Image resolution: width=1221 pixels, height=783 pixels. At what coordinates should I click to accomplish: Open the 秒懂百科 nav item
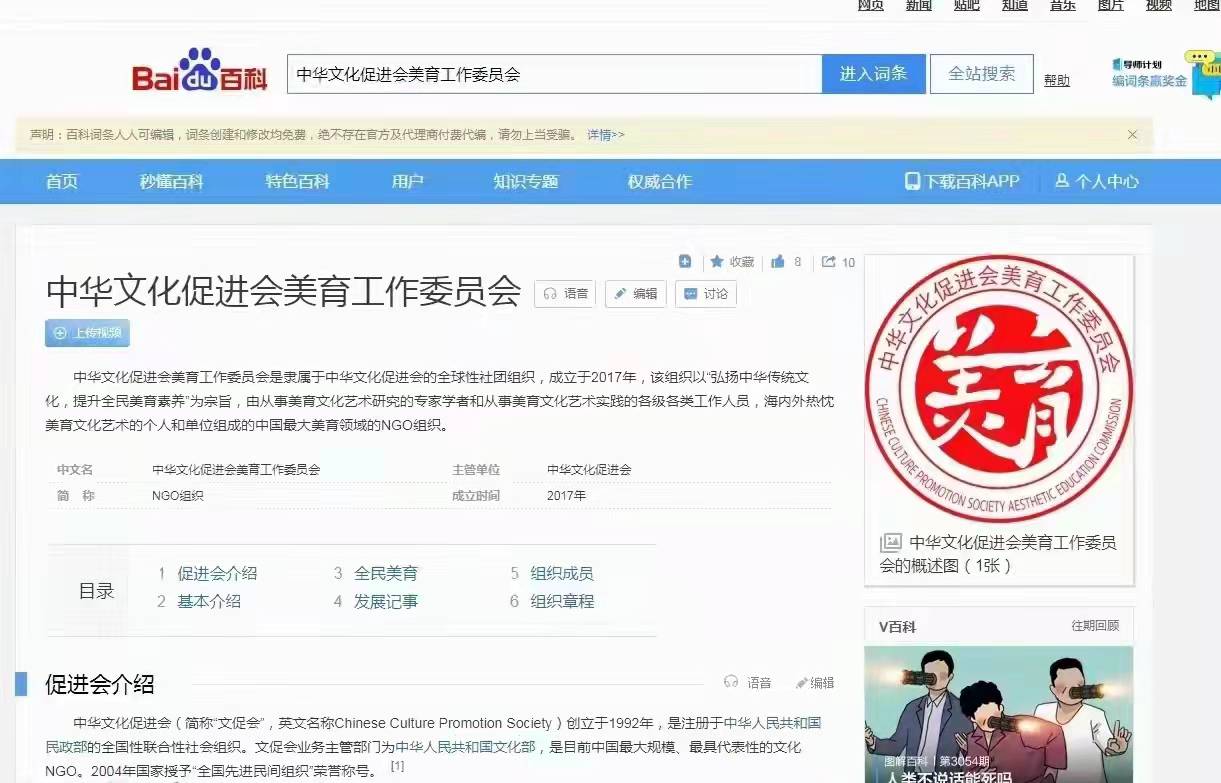tap(172, 181)
